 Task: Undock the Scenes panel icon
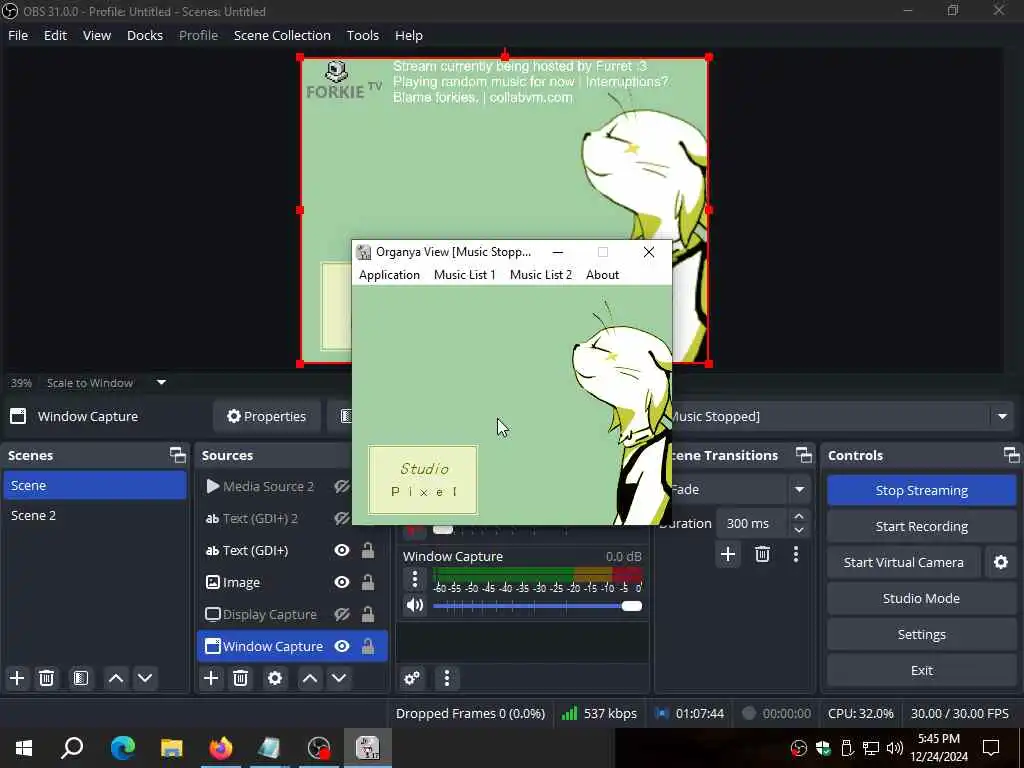click(177, 455)
